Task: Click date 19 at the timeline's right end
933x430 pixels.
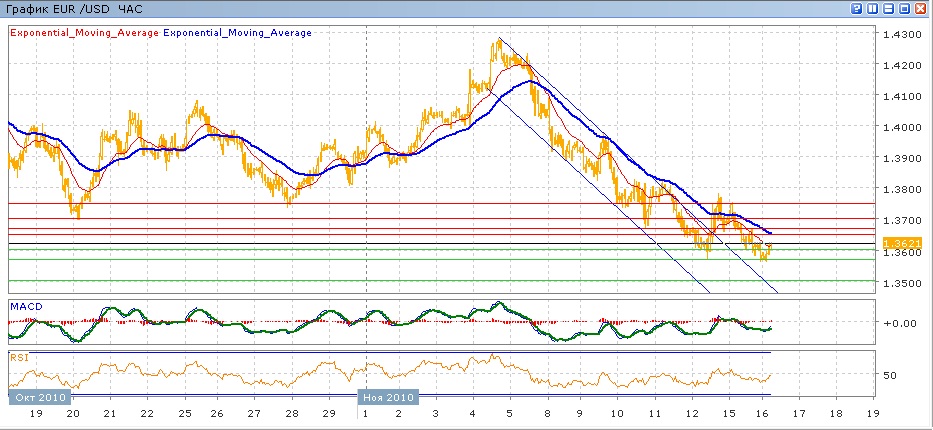Action: pos(871,412)
